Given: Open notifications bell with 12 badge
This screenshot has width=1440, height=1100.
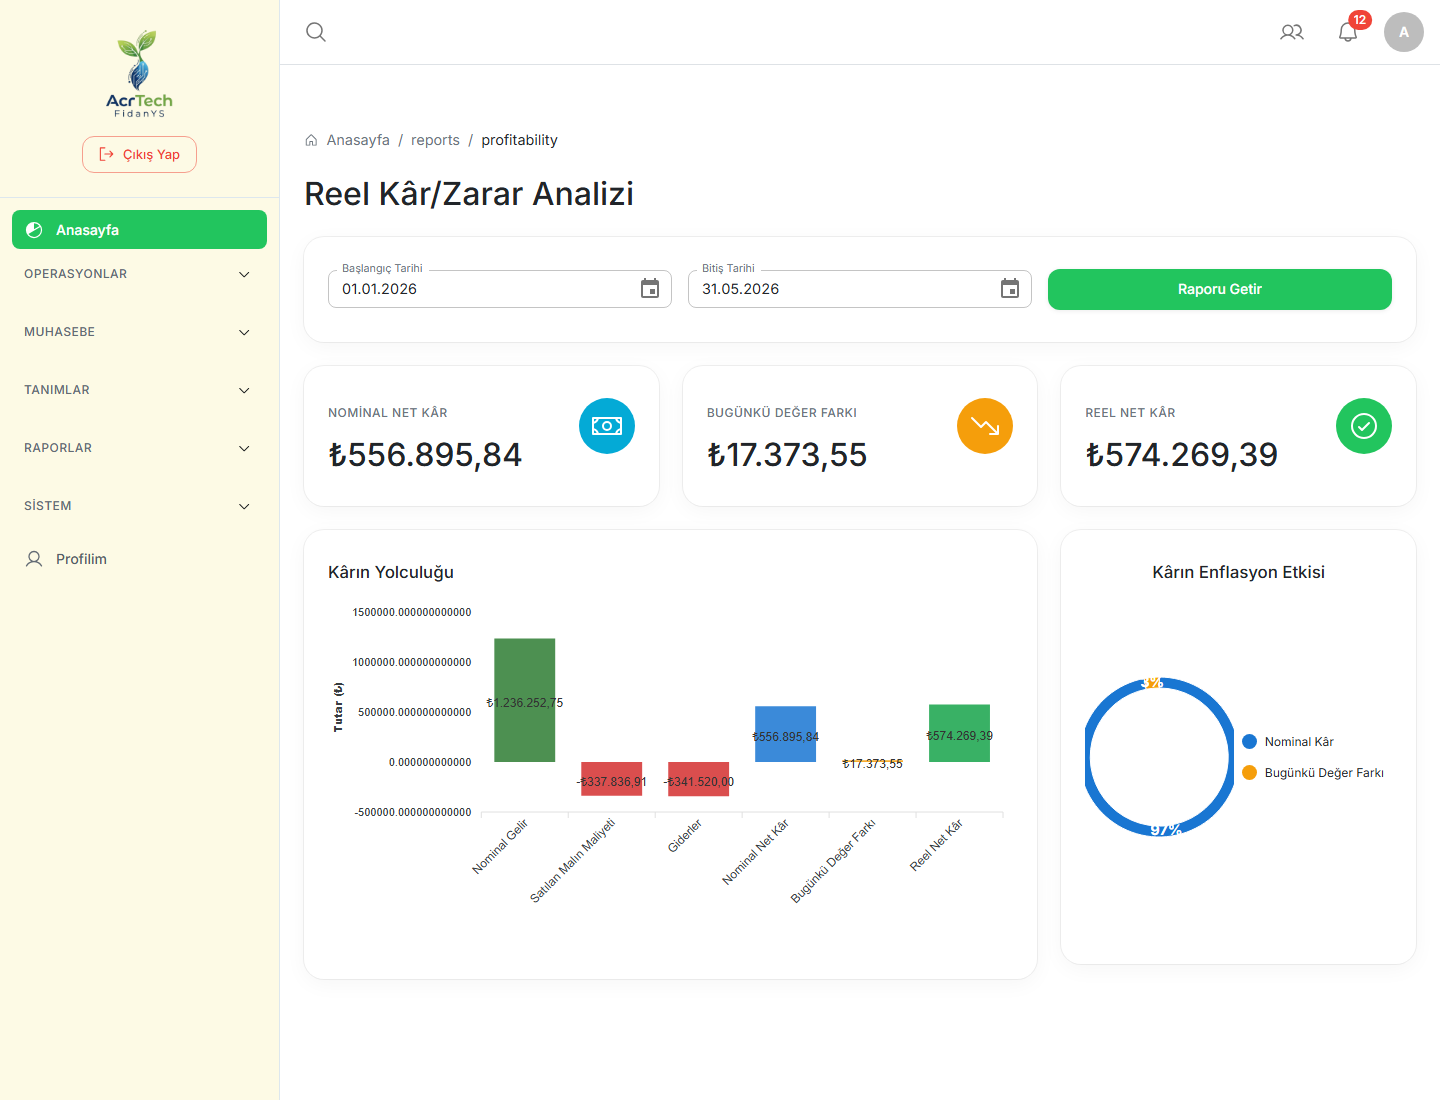Looking at the screenshot, I should [x=1348, y=32].
